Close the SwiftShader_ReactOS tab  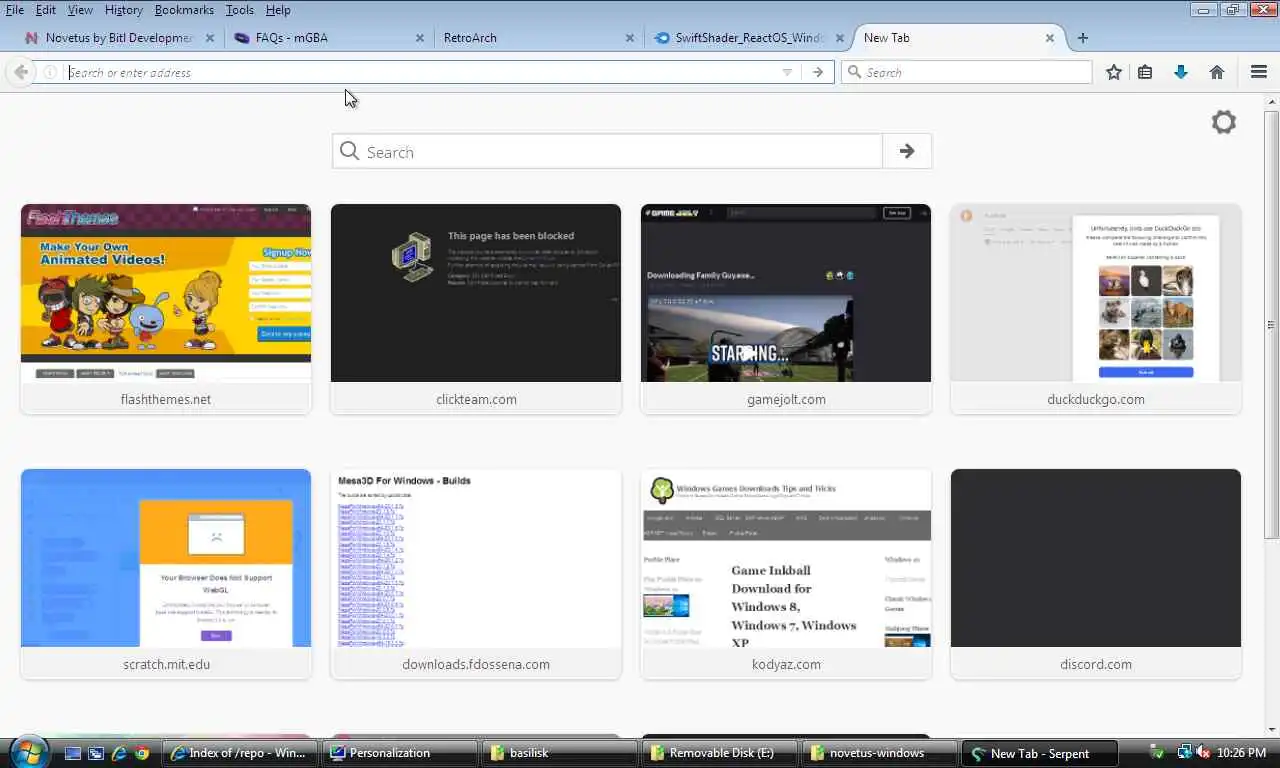click(x=840, y=38)
